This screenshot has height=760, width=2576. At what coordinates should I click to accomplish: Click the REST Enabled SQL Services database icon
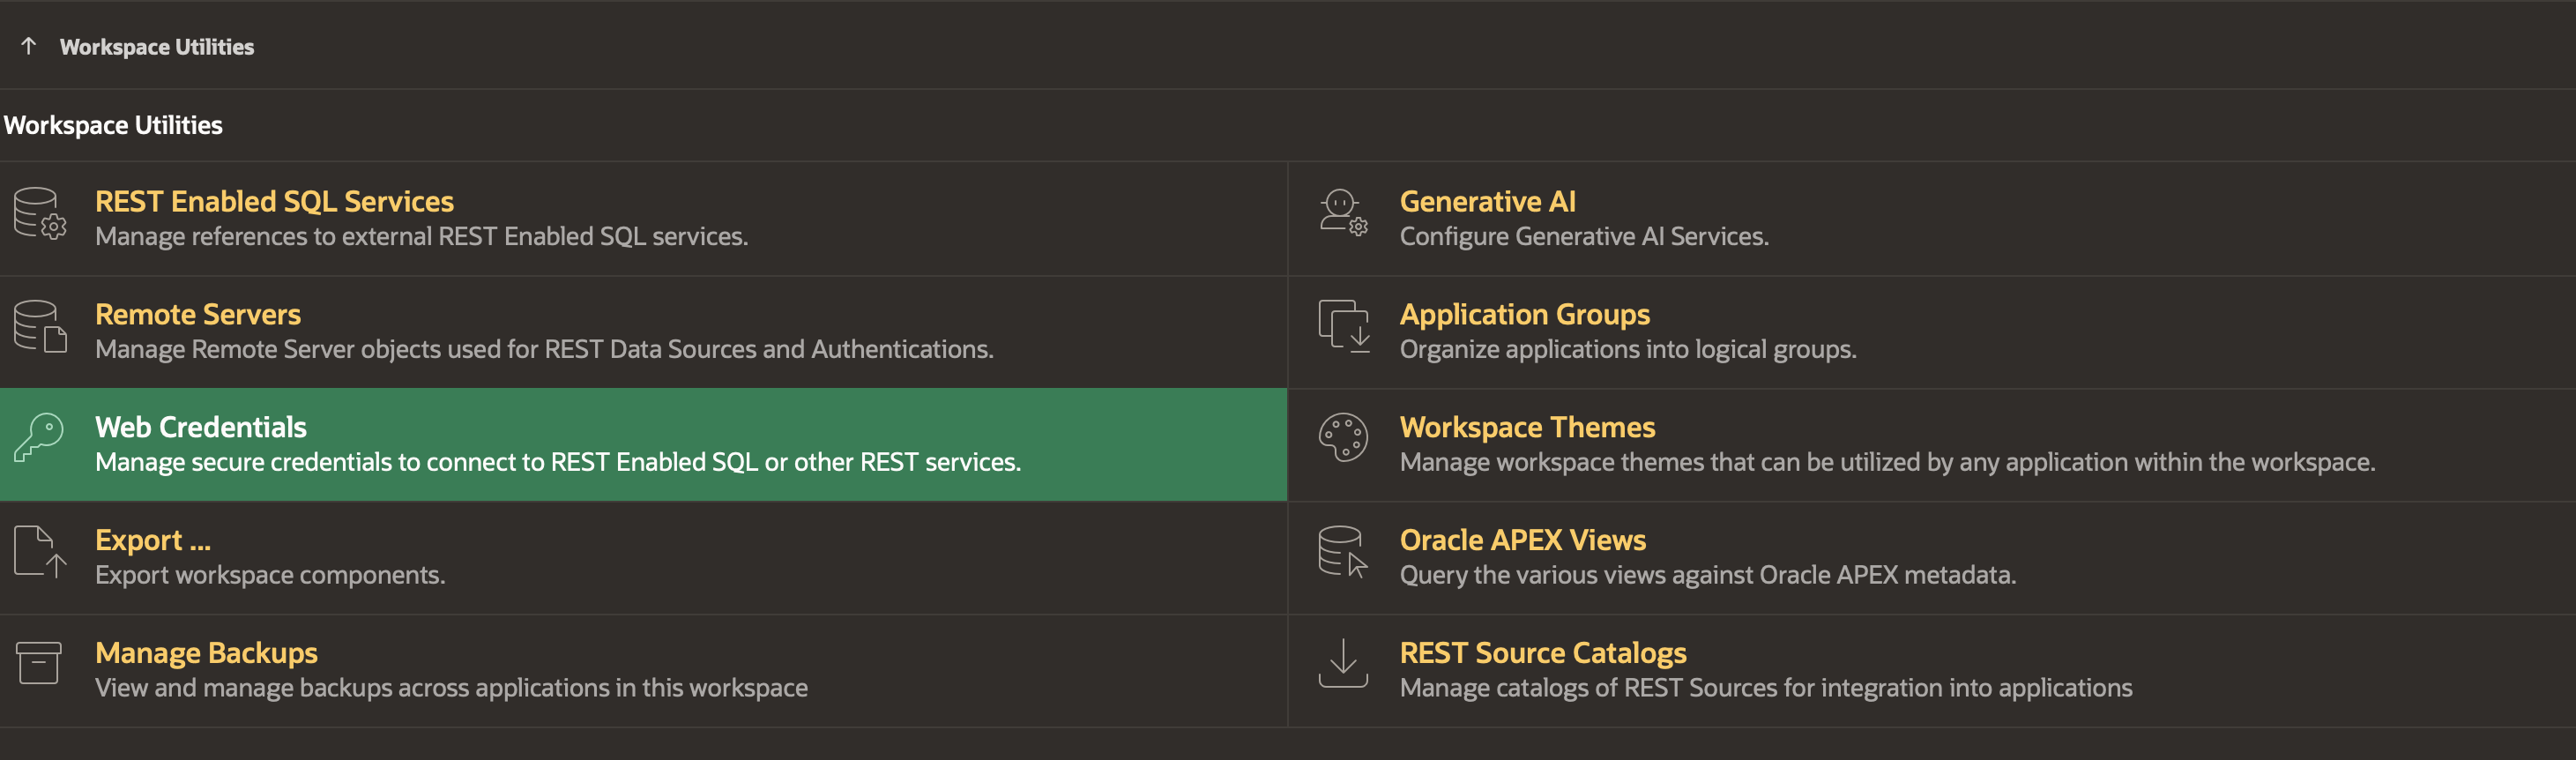click(x=40, y=214)
